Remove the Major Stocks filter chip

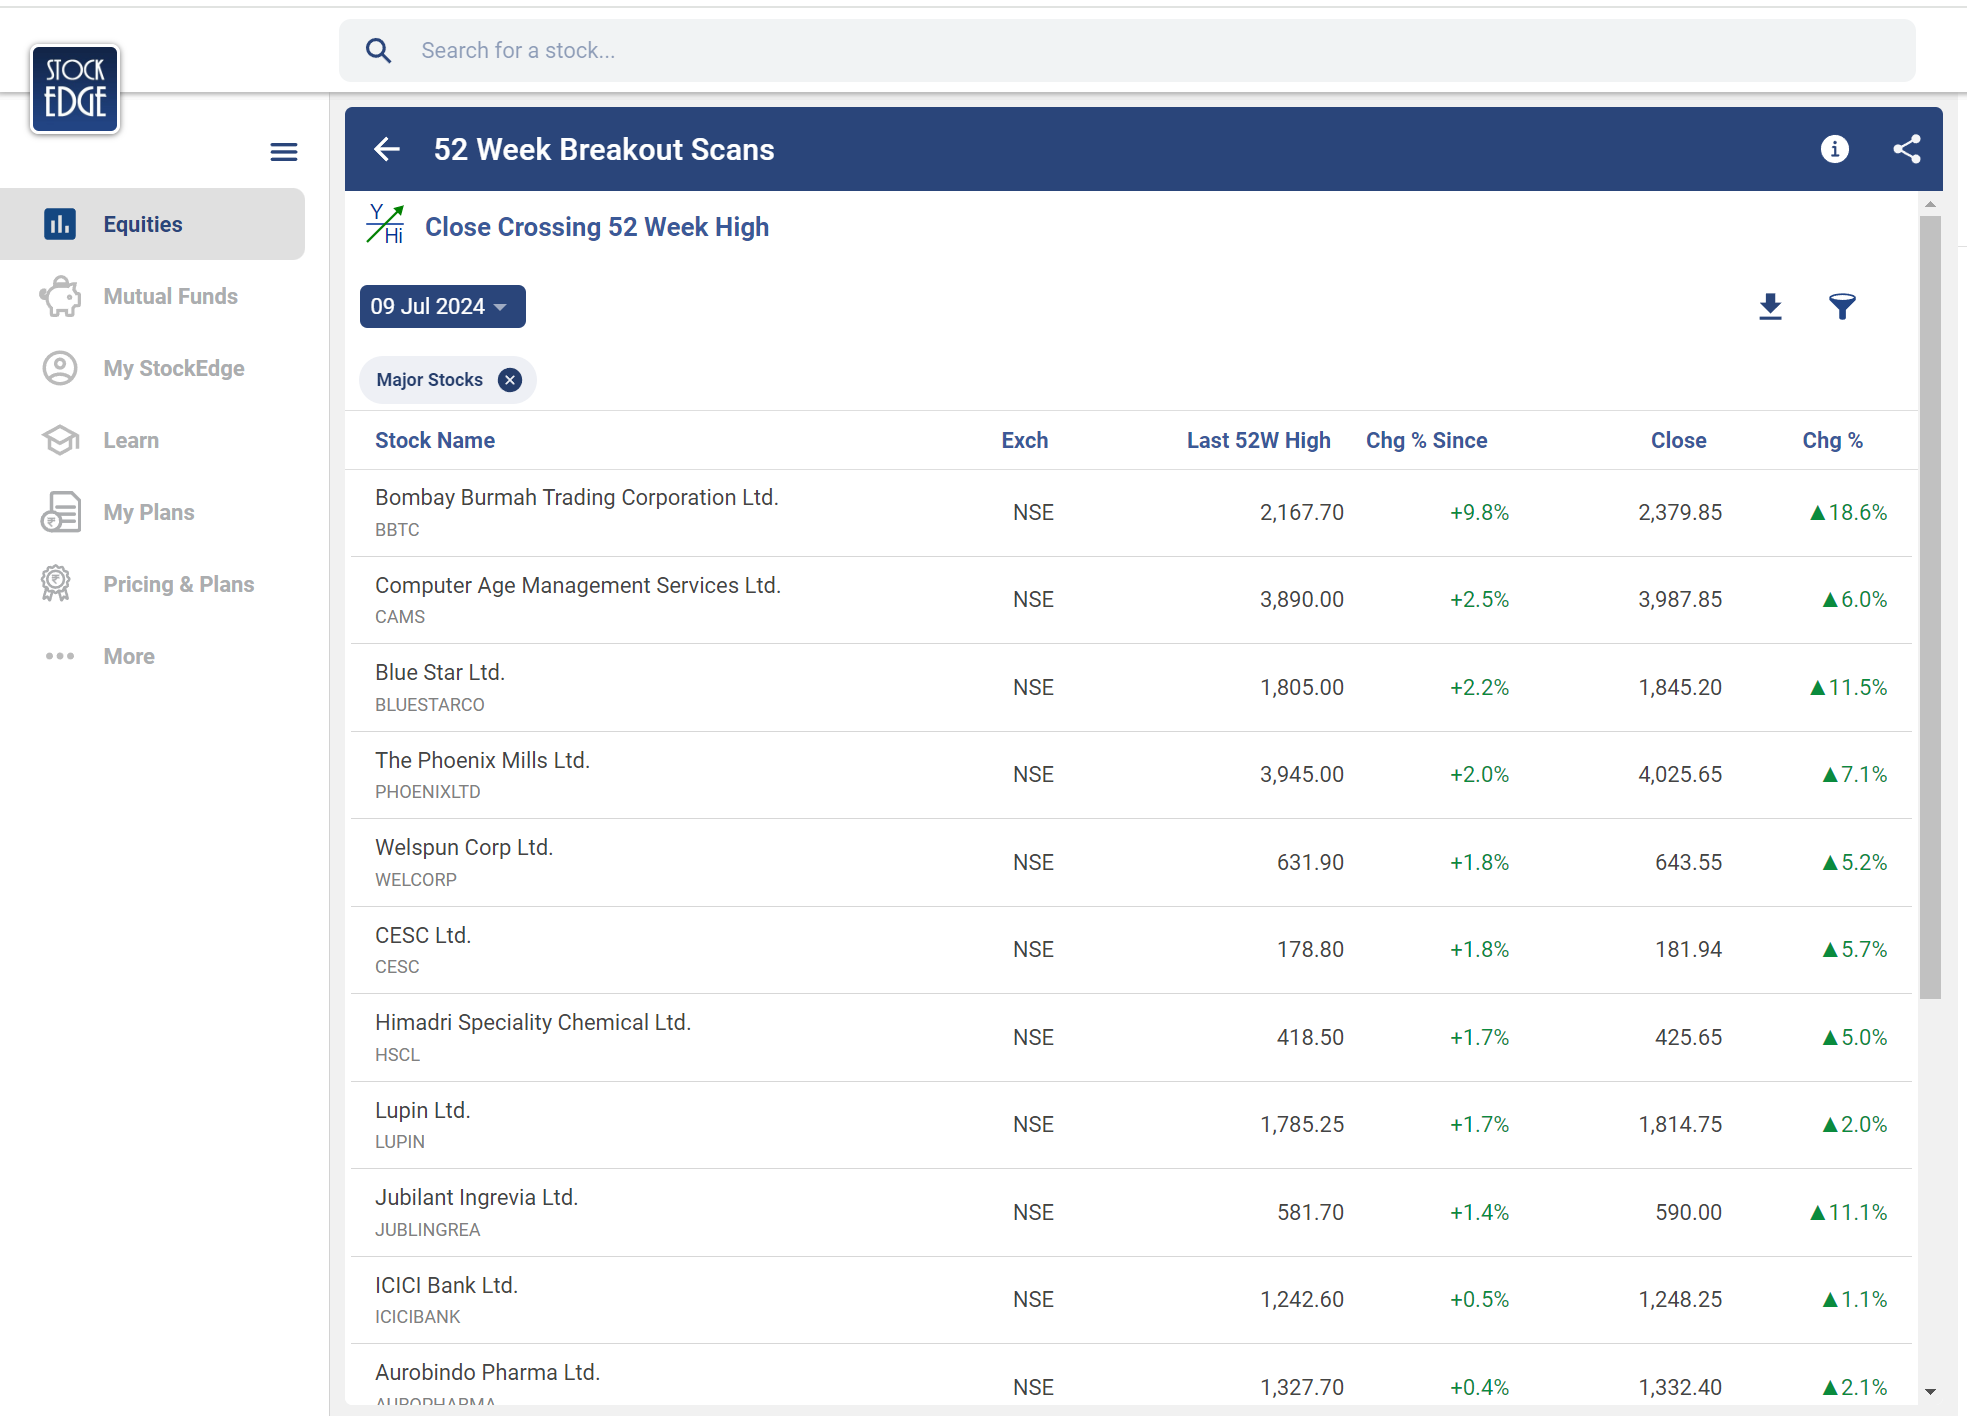[510, 380]
